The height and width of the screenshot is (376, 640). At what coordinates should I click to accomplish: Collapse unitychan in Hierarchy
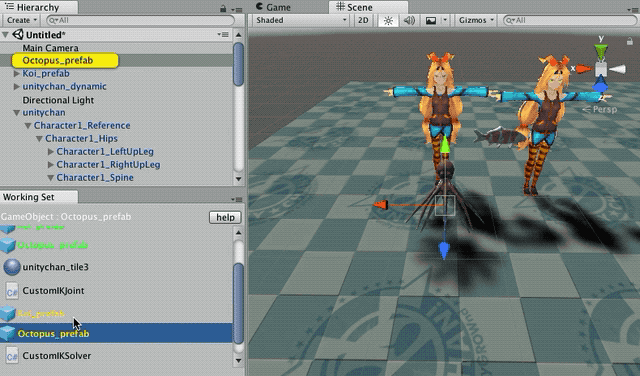17,113
